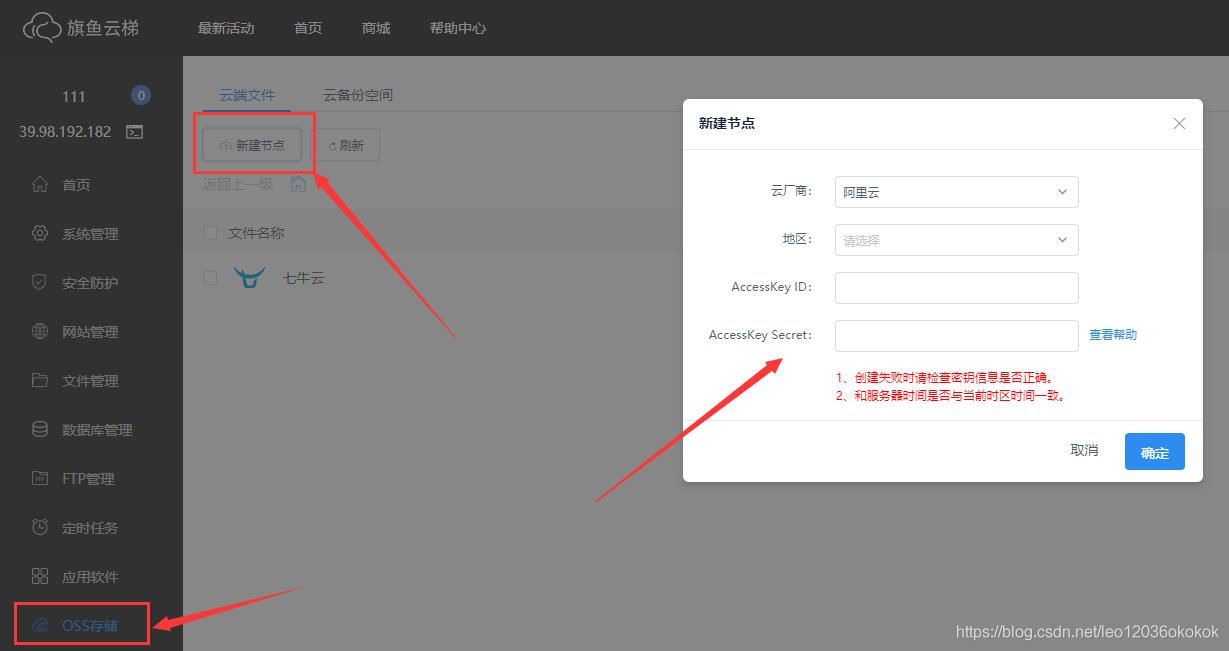Click the server name 111
The width and height of the screenshot is (1229, 651).
[74, 96]
